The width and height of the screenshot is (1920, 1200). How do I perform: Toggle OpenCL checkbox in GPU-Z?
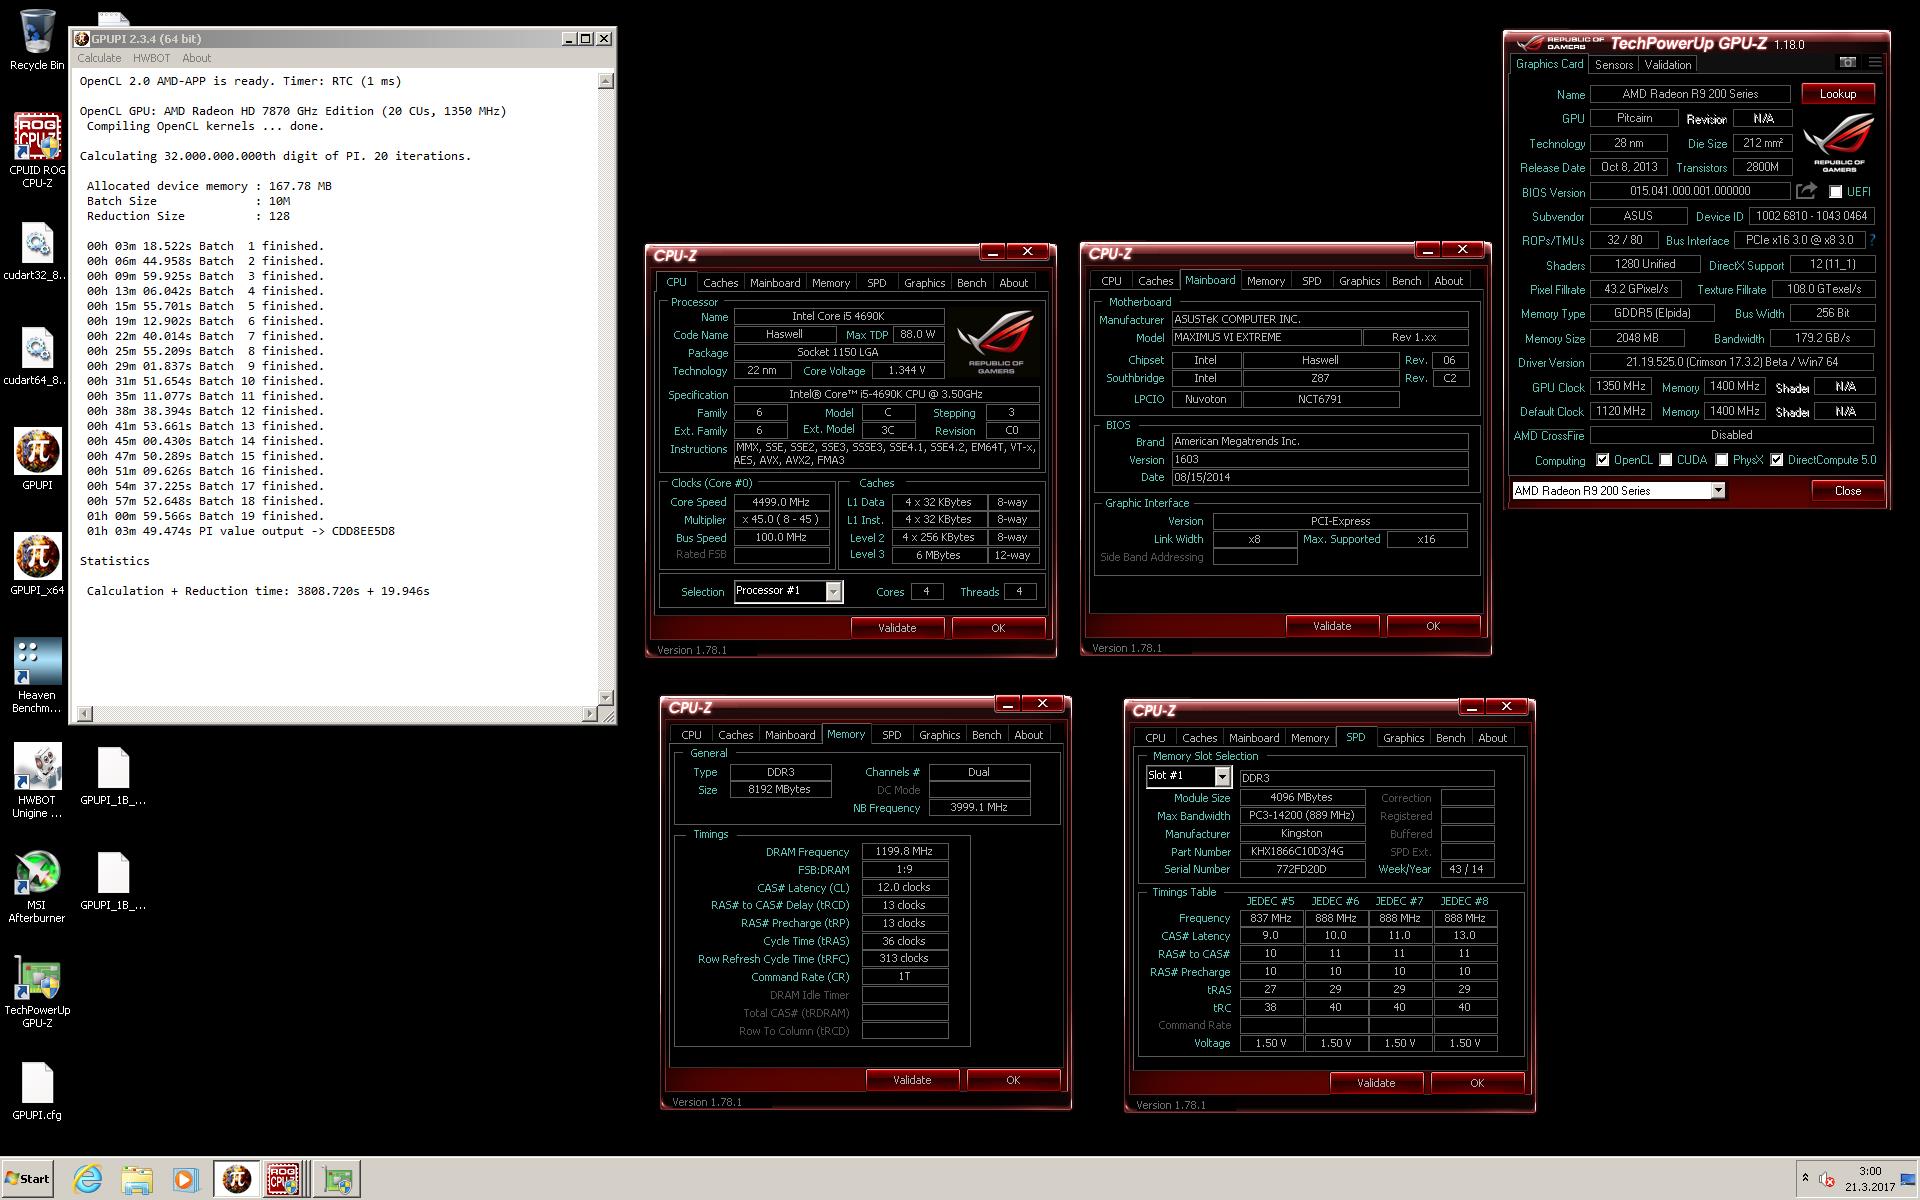(x=1603, y=460)
